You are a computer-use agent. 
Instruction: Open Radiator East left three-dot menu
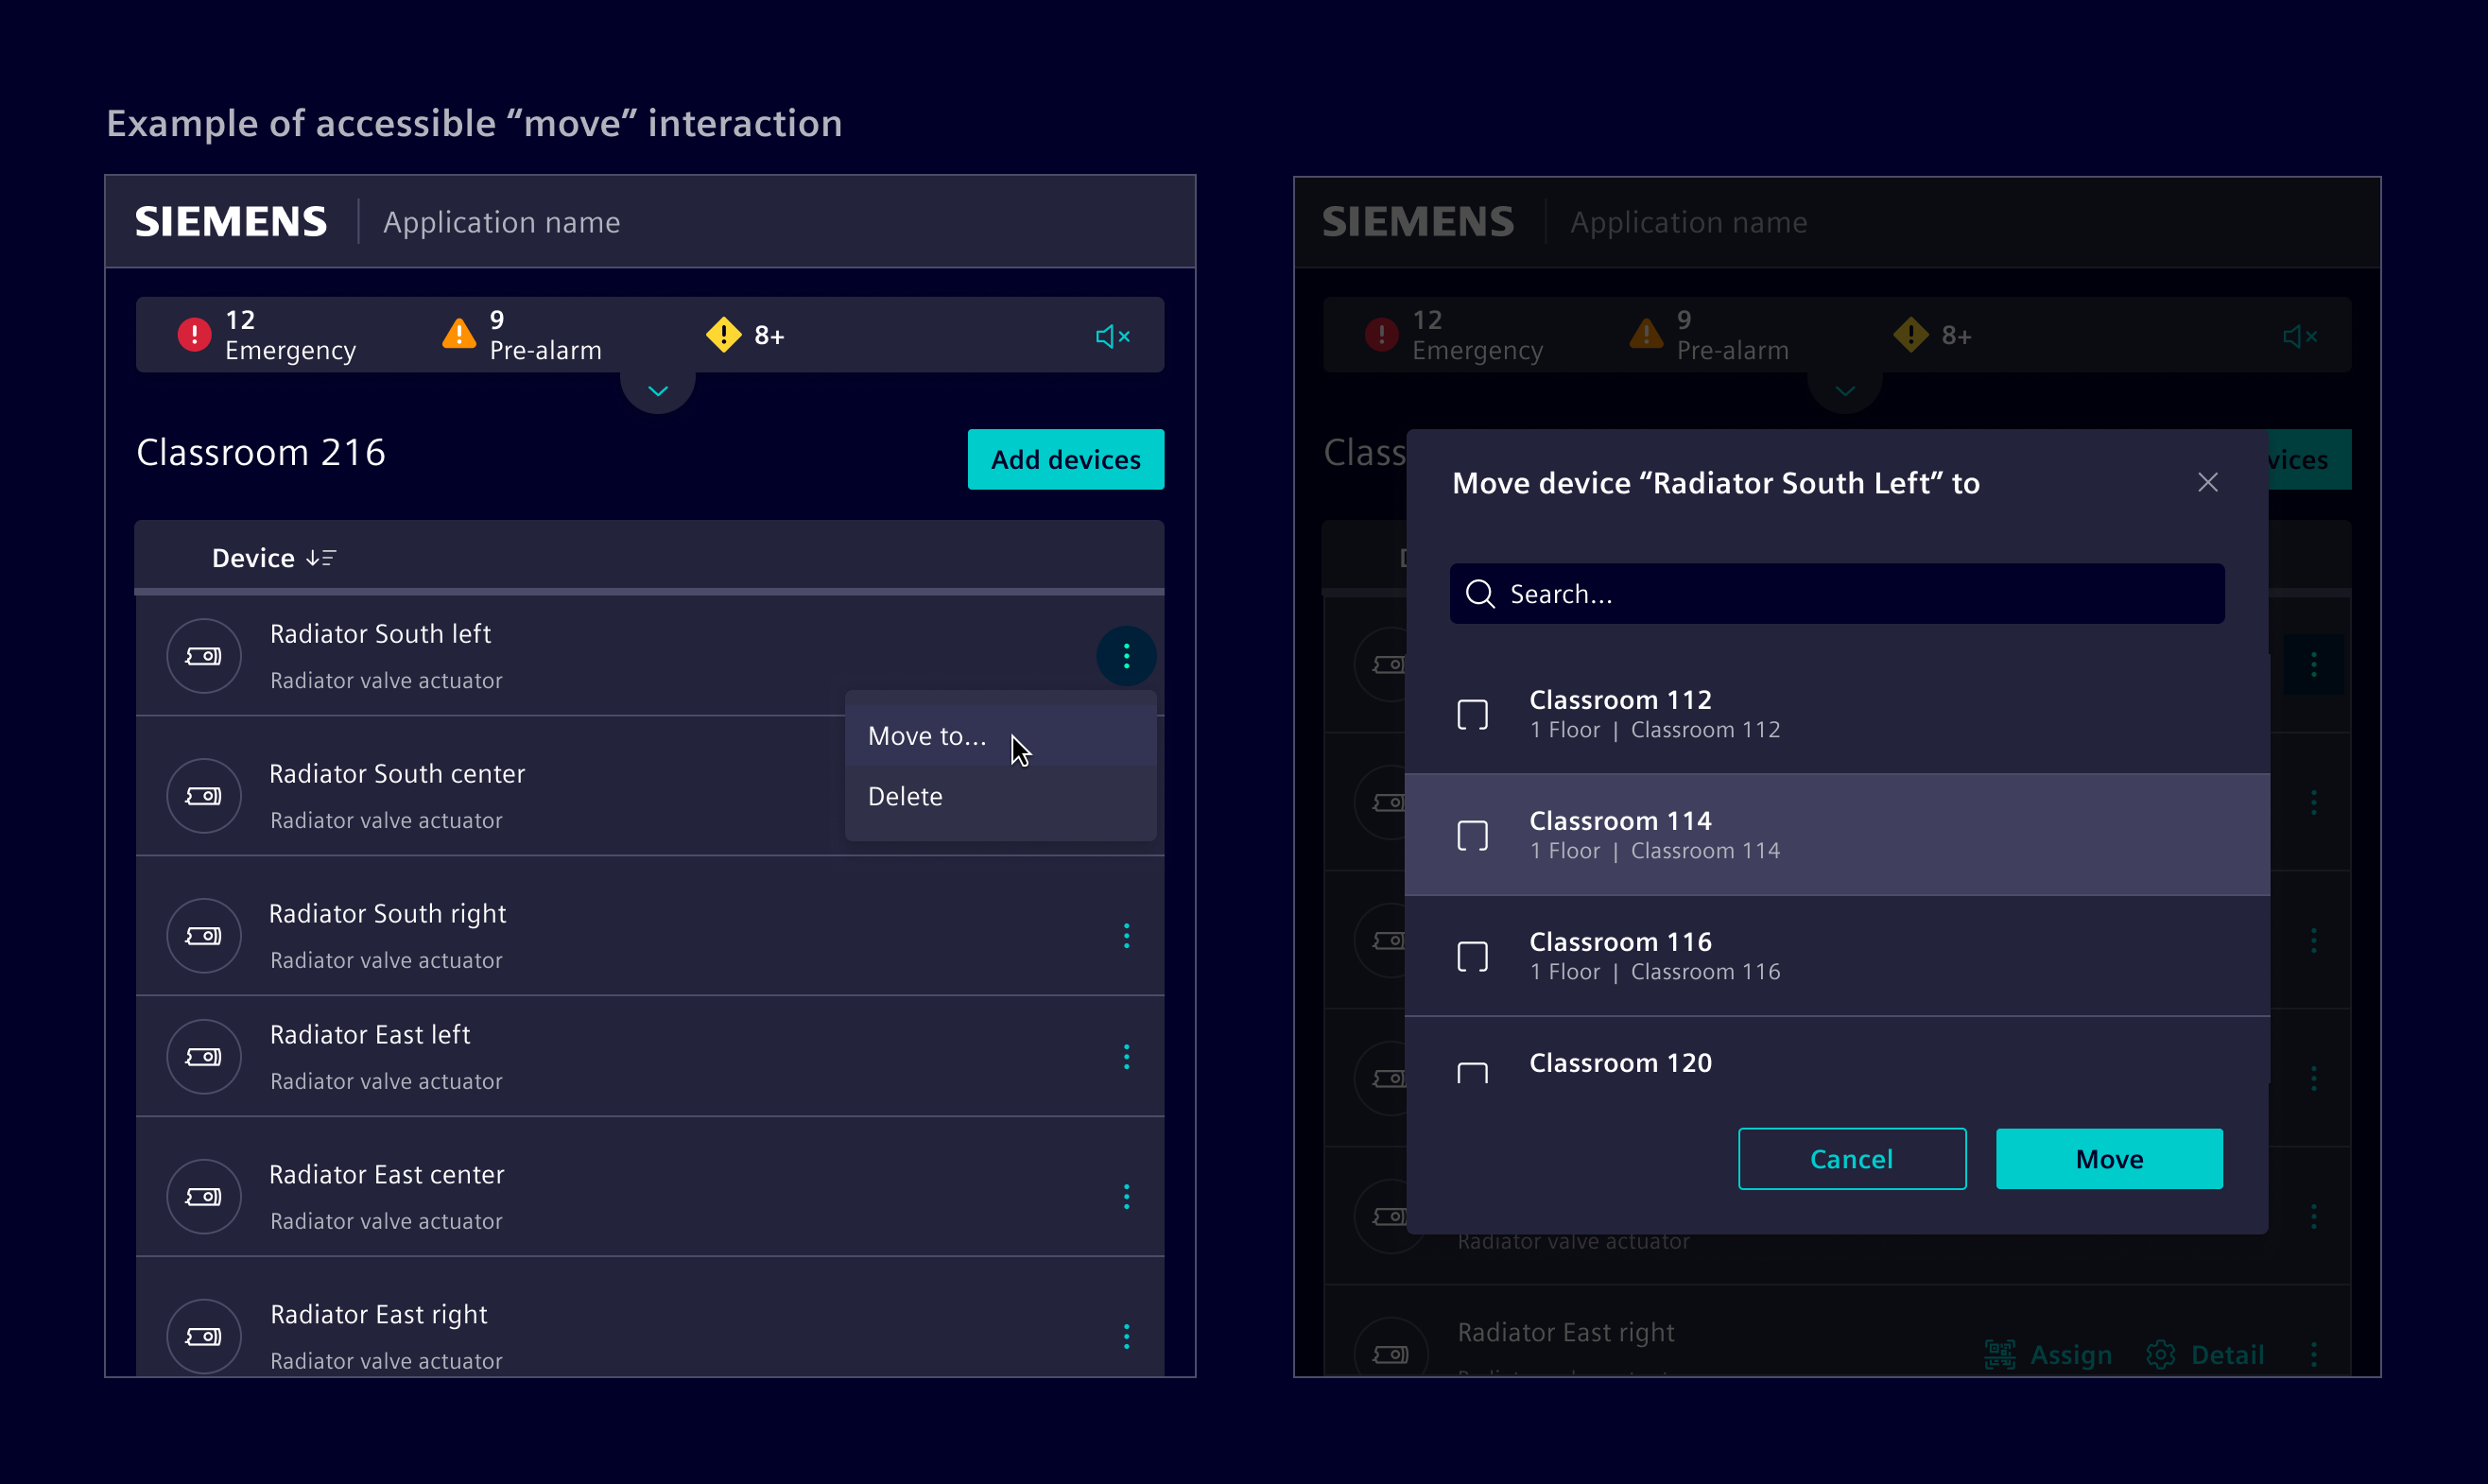(1126, 1057)
